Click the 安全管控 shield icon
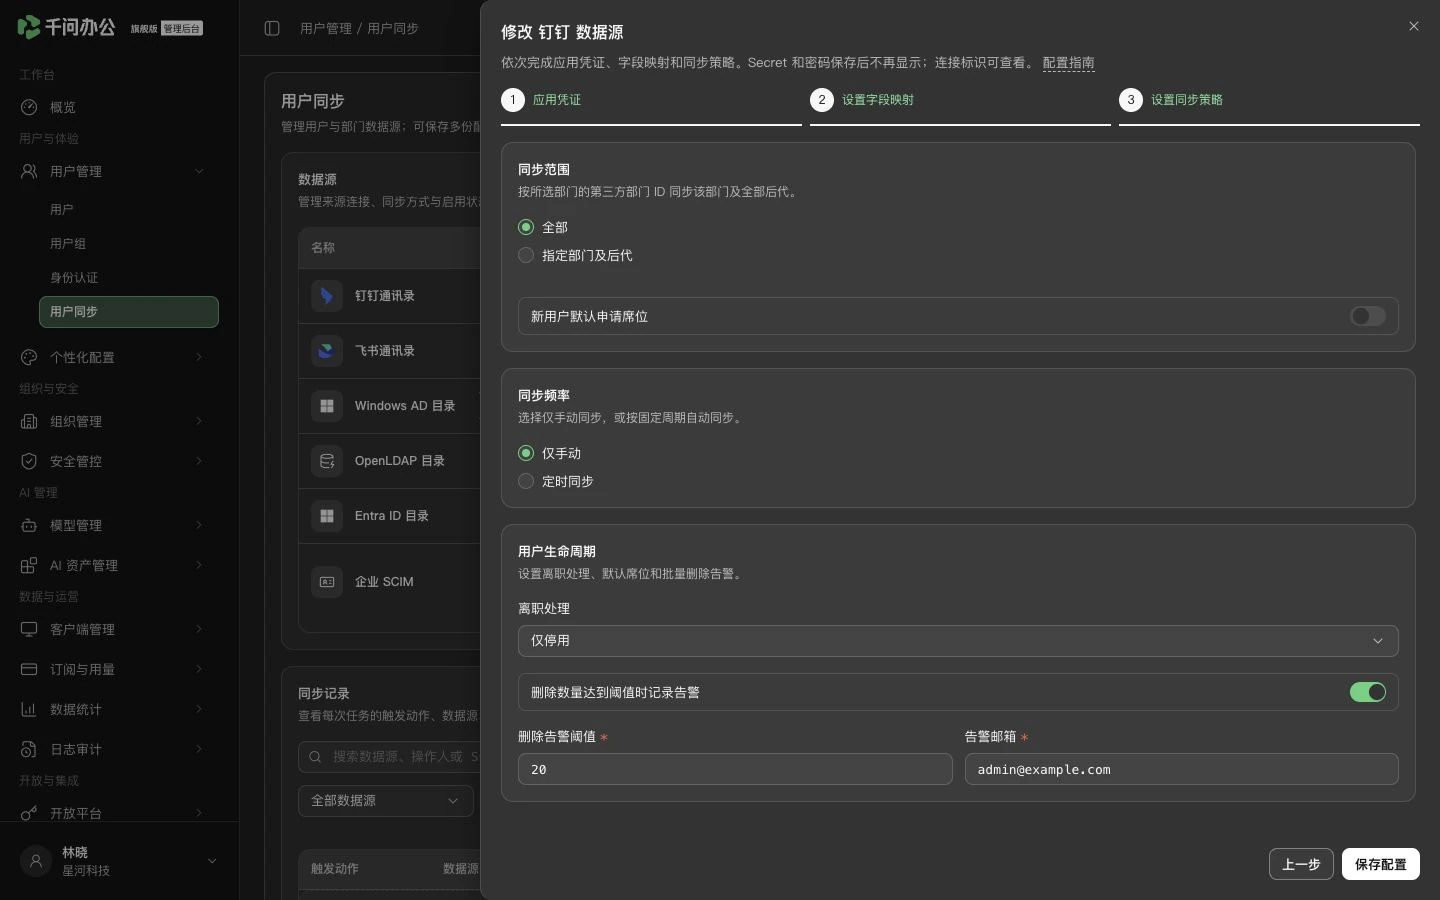Screen dimensions: 1440x900 point(29,461)
